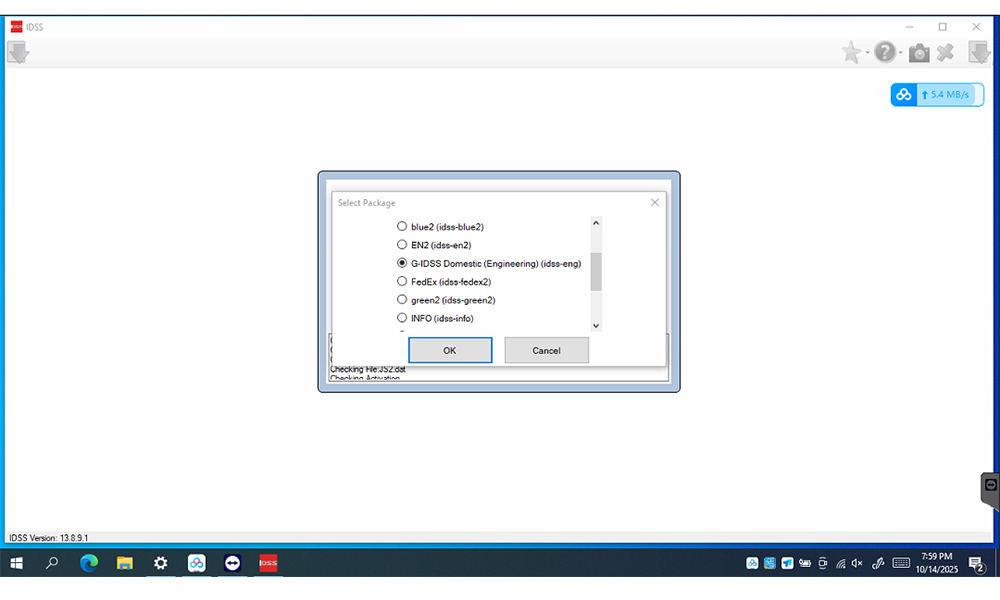Screen dimensions: 1000x600
Task: Open the red IDSS taskbar icon
Action: pyautogui.click(x=267, y=563)
